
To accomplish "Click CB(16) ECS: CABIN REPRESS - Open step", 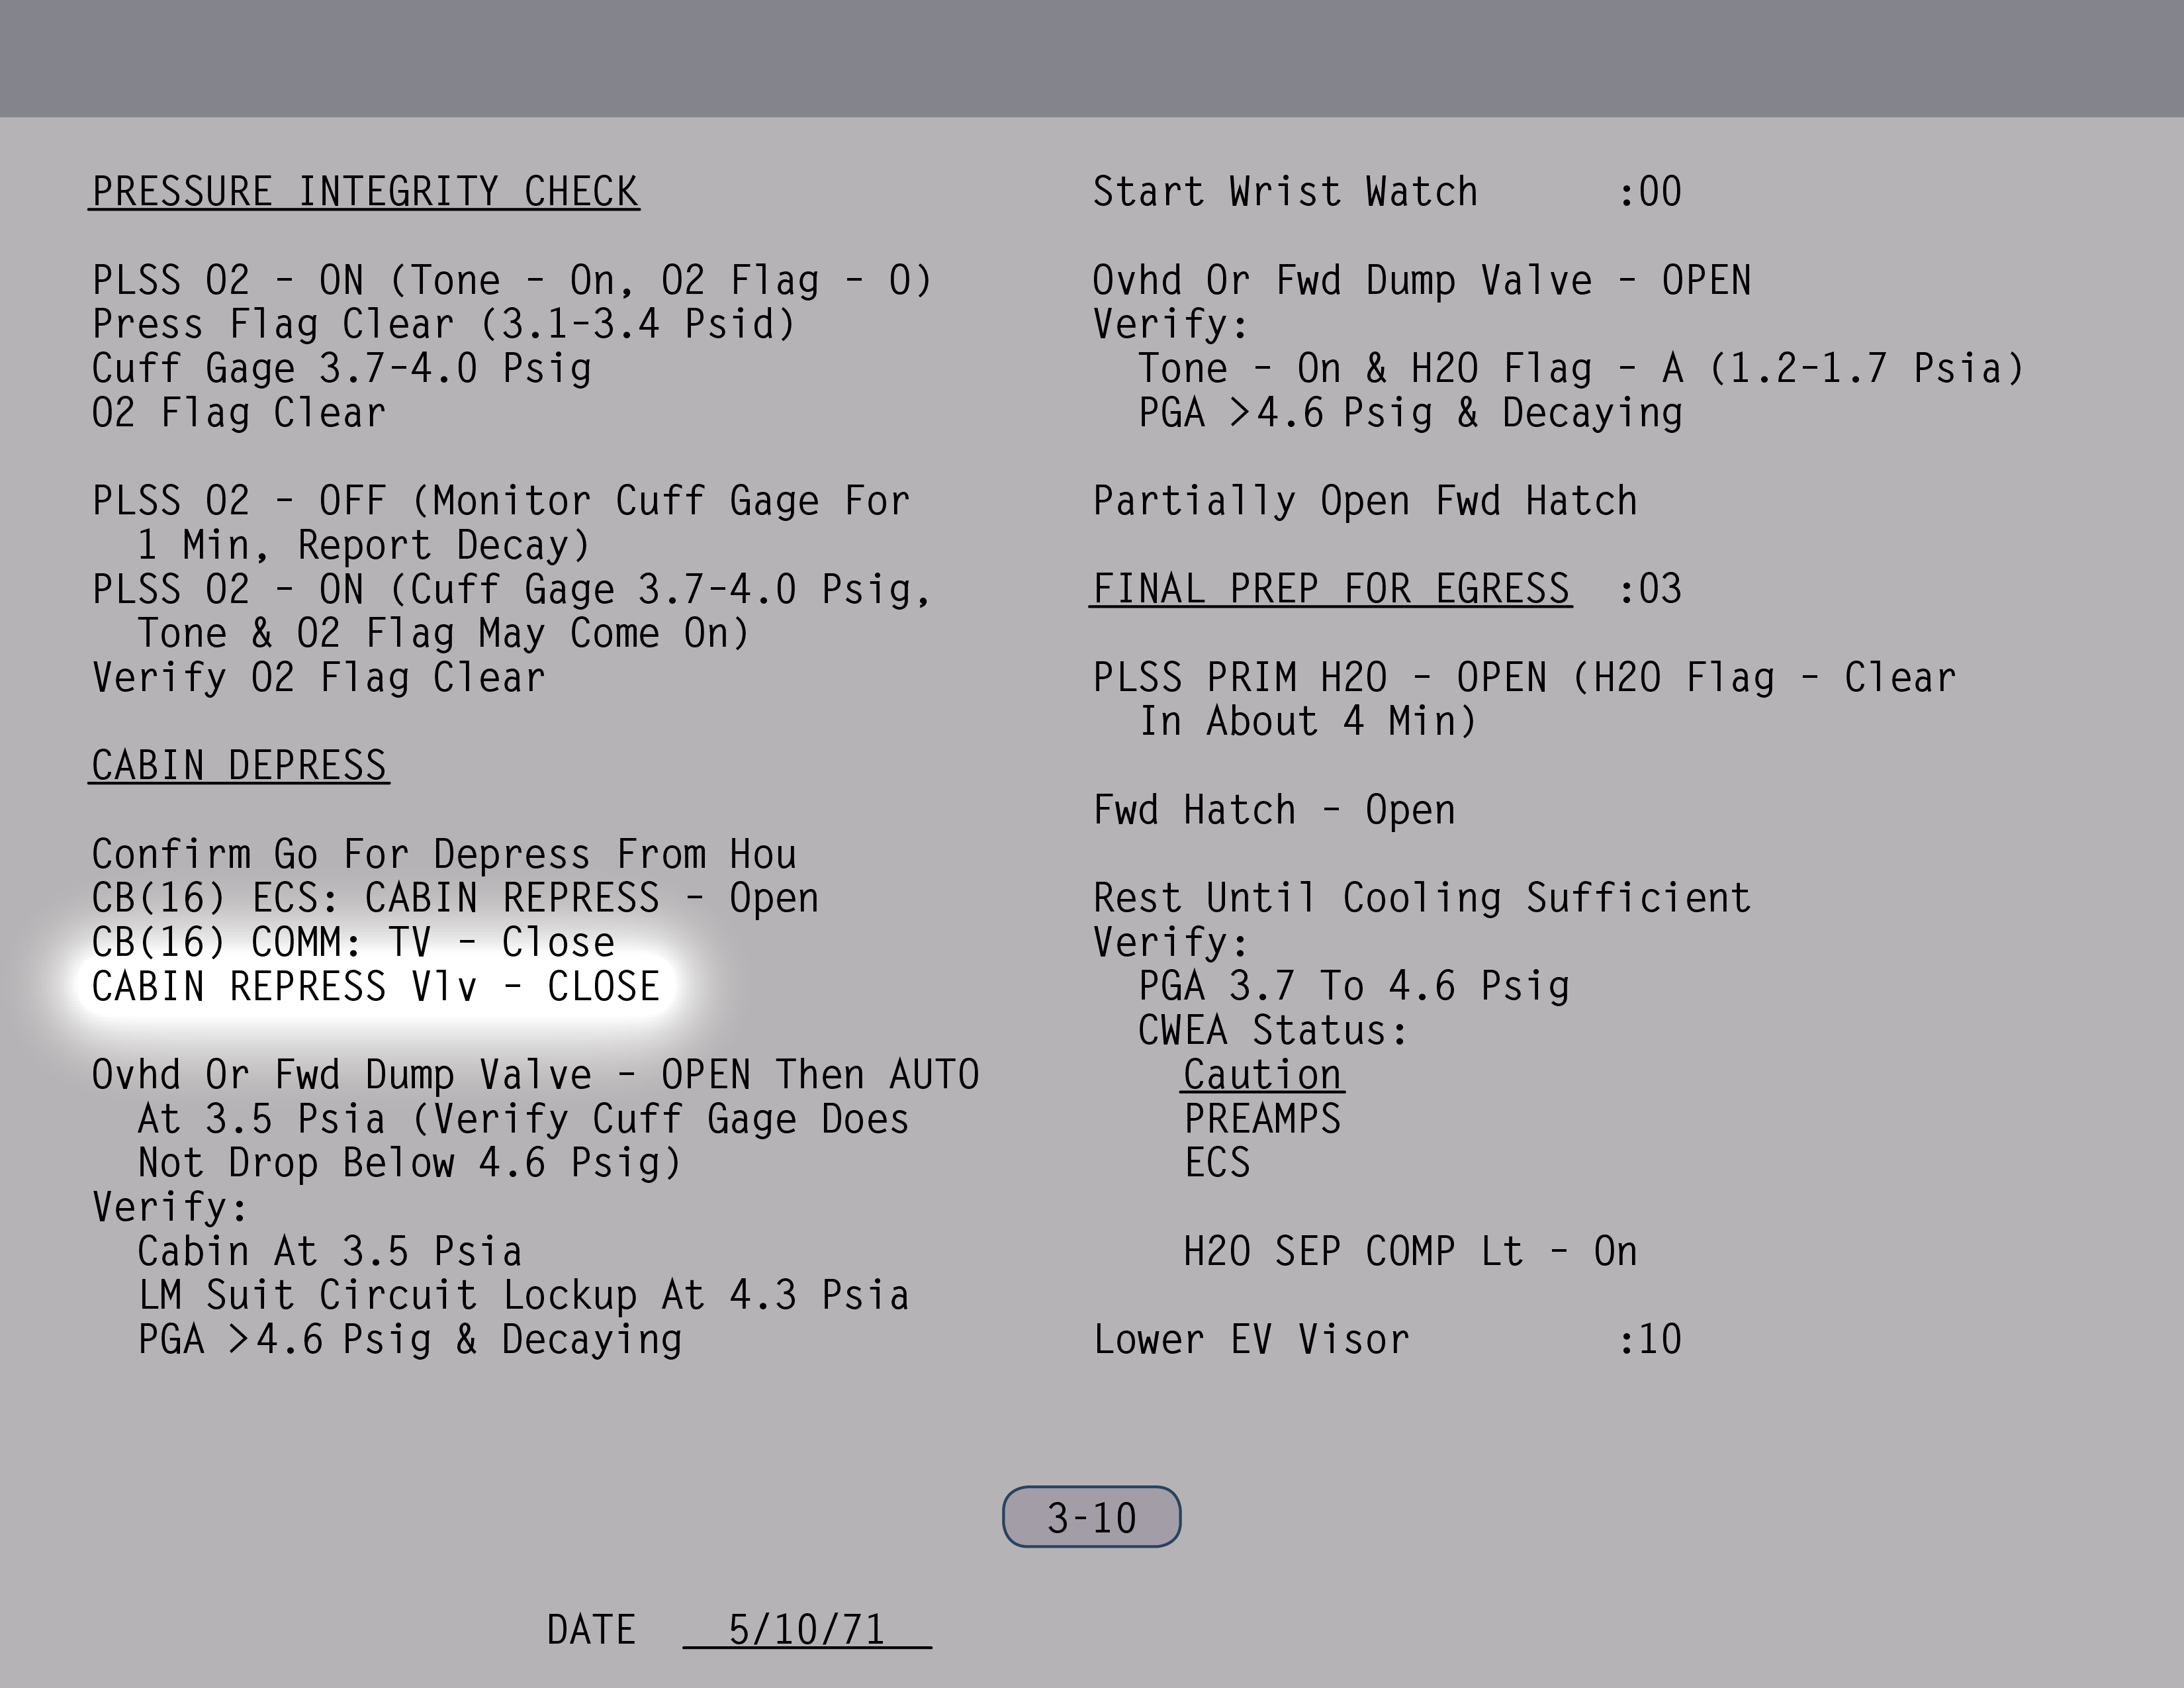I will [455, 898].
